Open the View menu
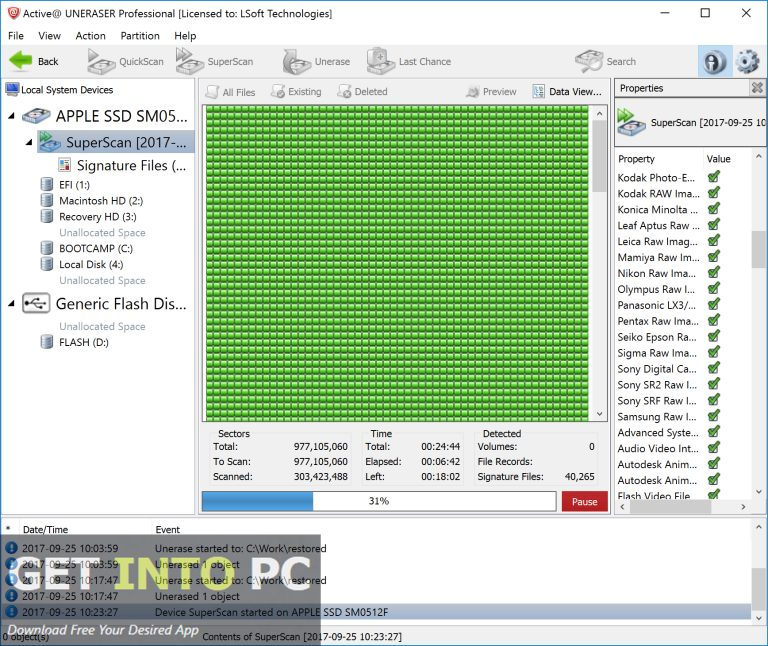 [49, 36]
